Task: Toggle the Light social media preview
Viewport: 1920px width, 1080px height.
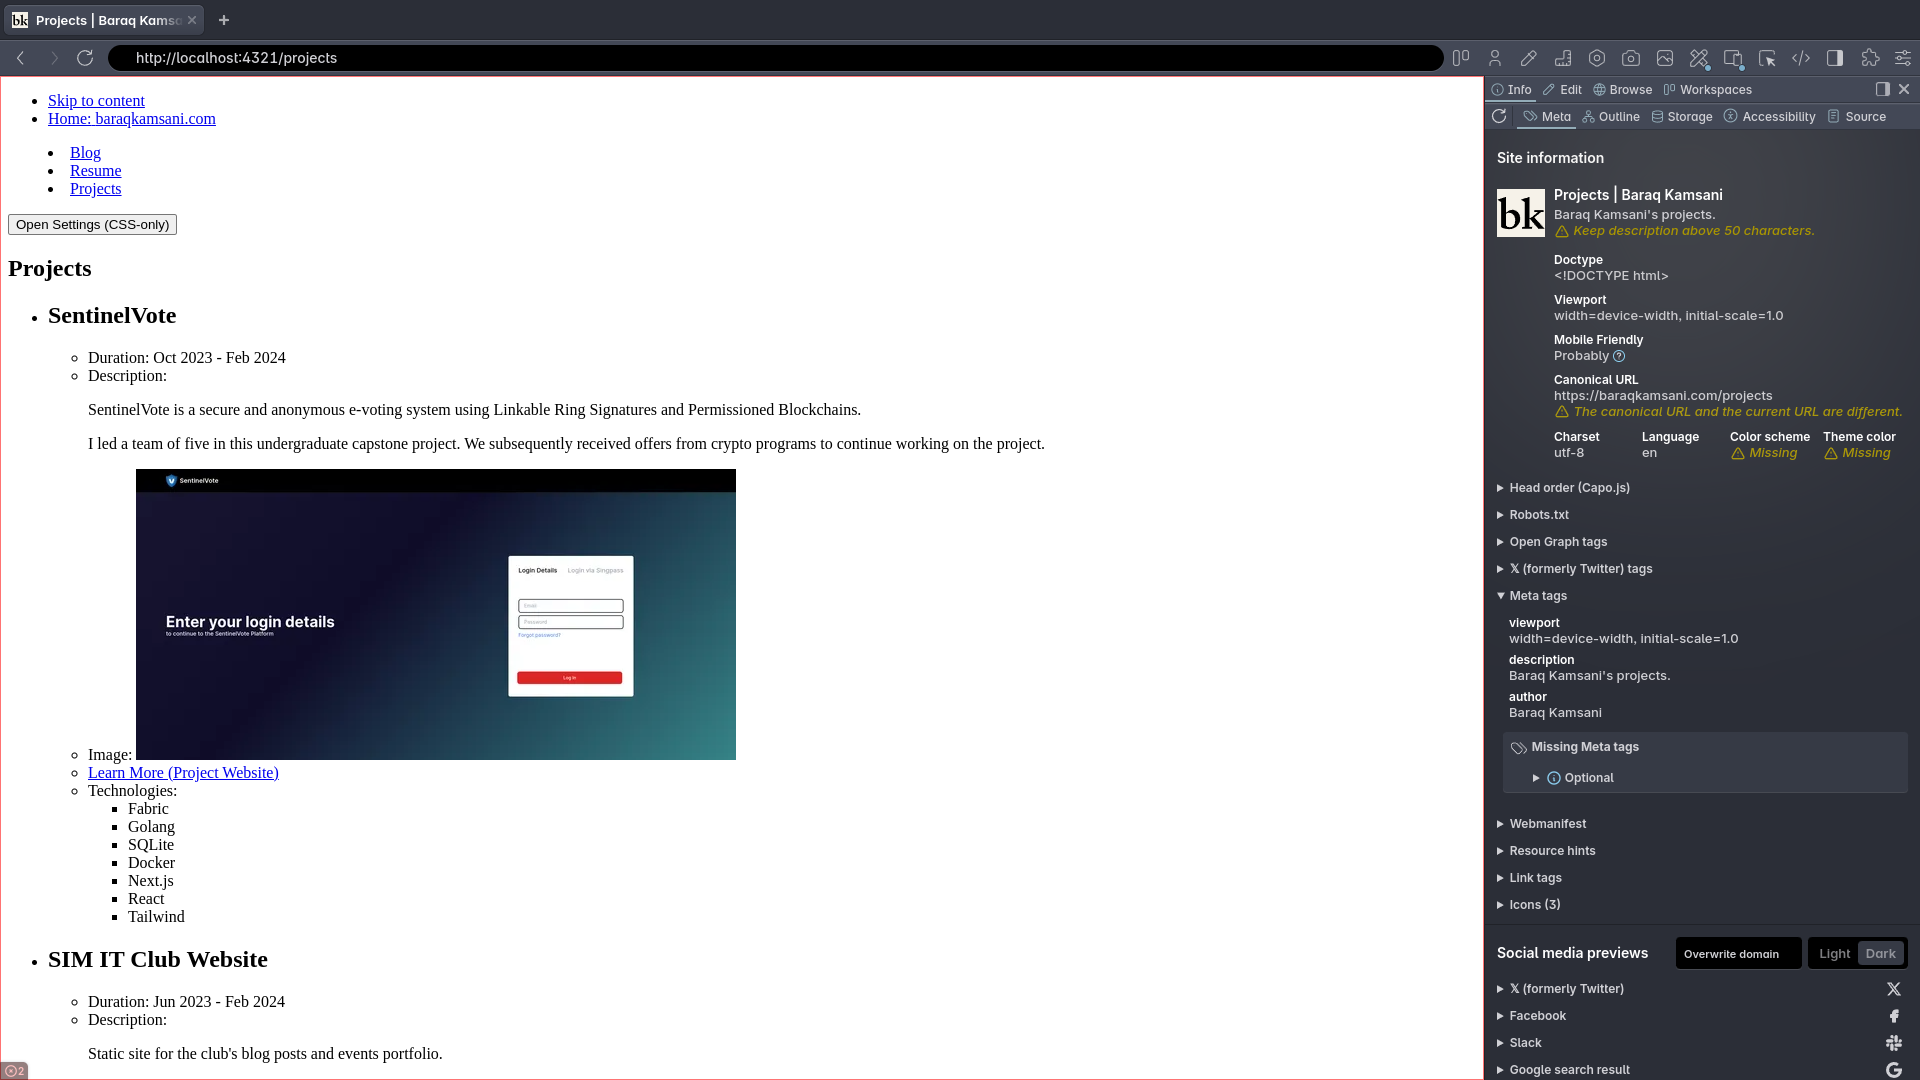Action: click(x=1834, y=953)
